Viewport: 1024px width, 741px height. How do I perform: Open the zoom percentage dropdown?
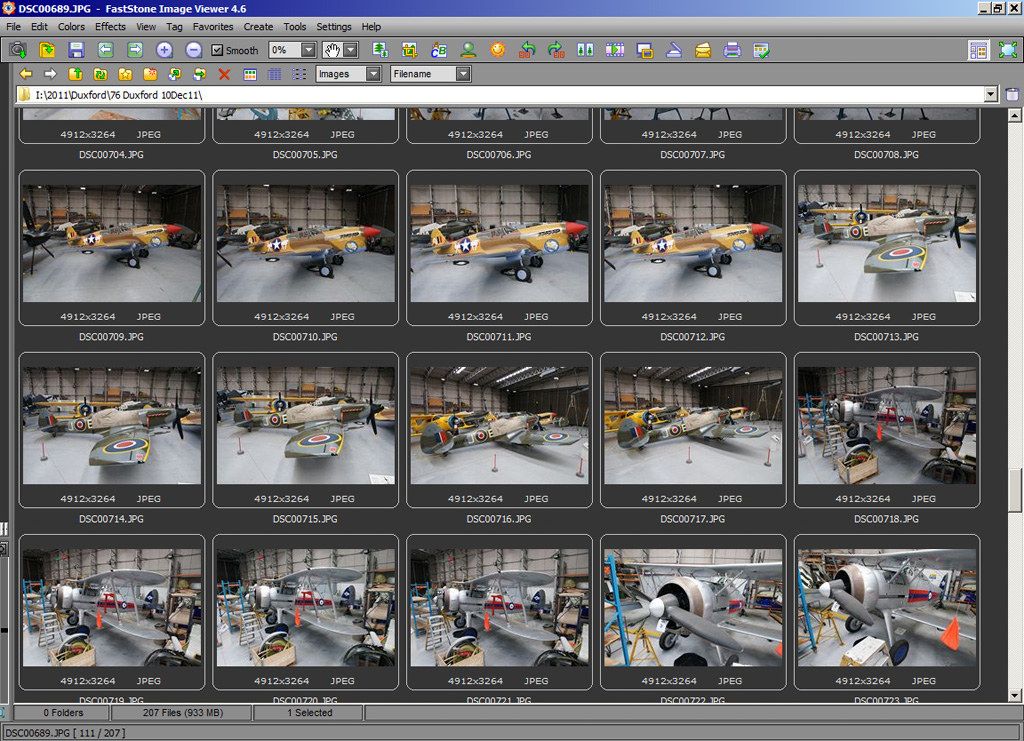click(308, 50)
